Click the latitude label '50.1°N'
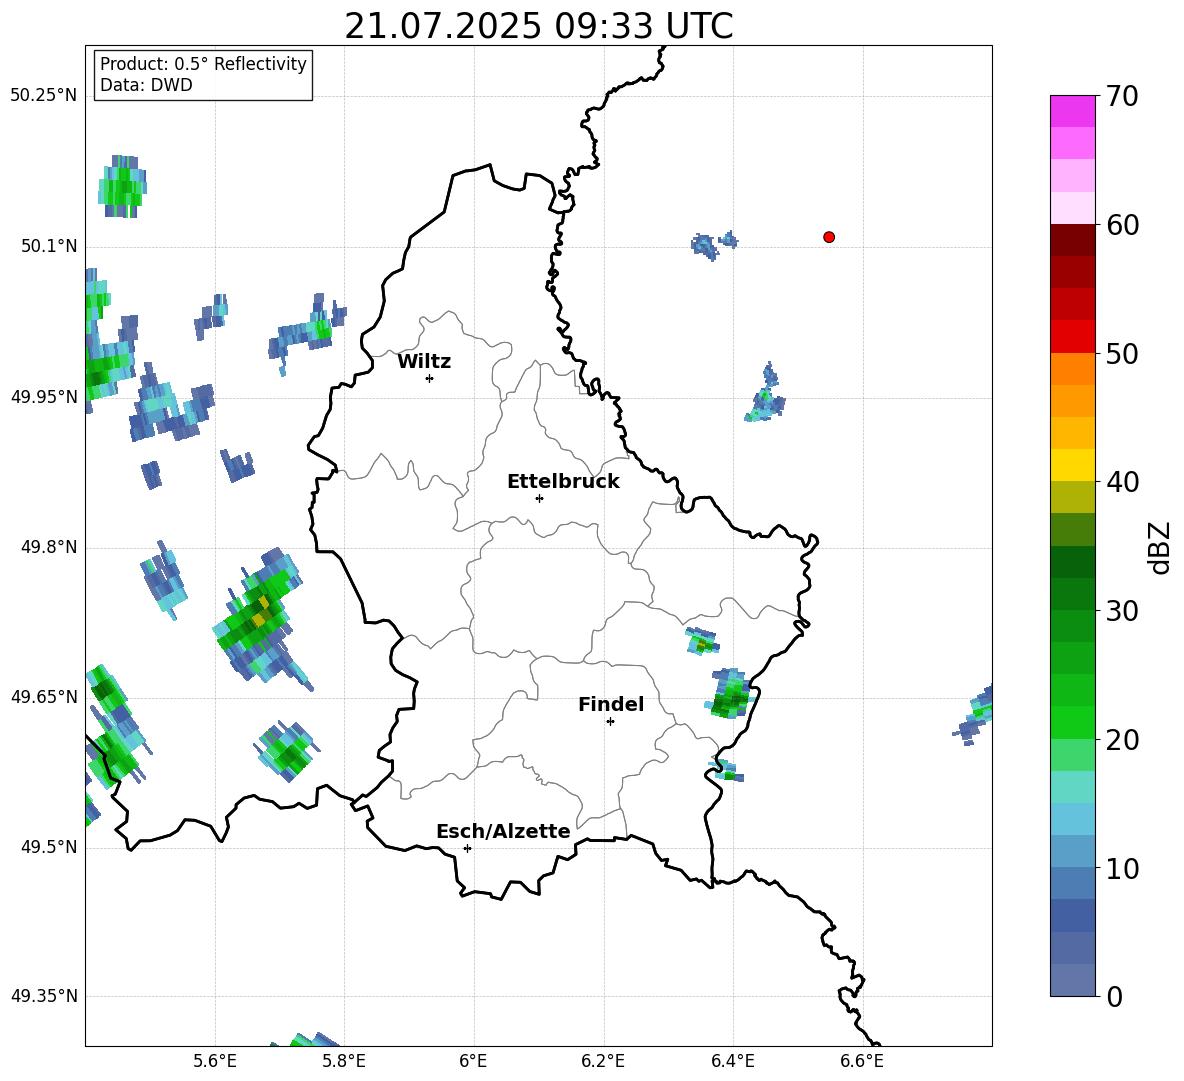 49,246
